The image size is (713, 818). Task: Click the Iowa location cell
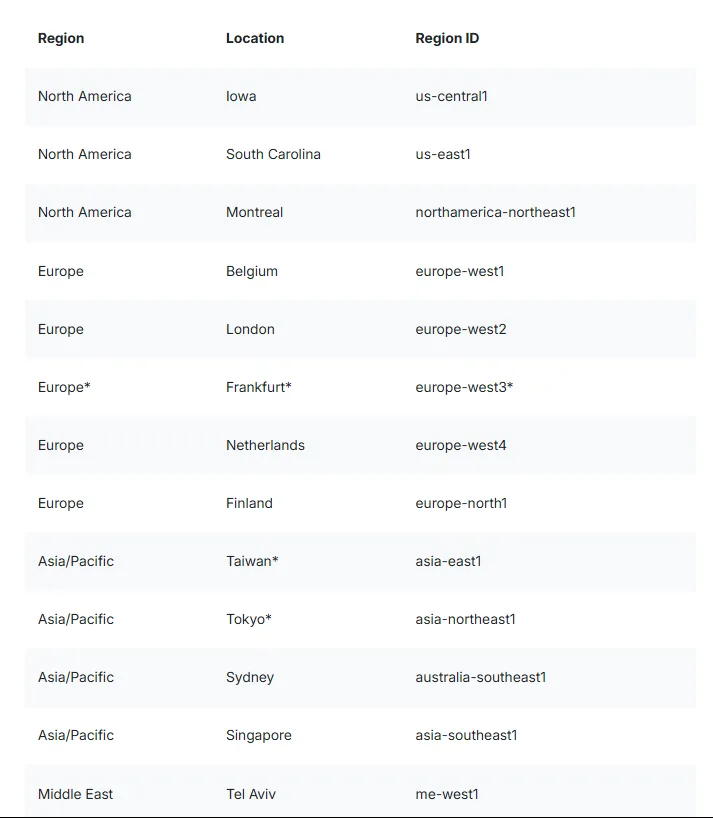pyautogui.click(x=241, y=97)
